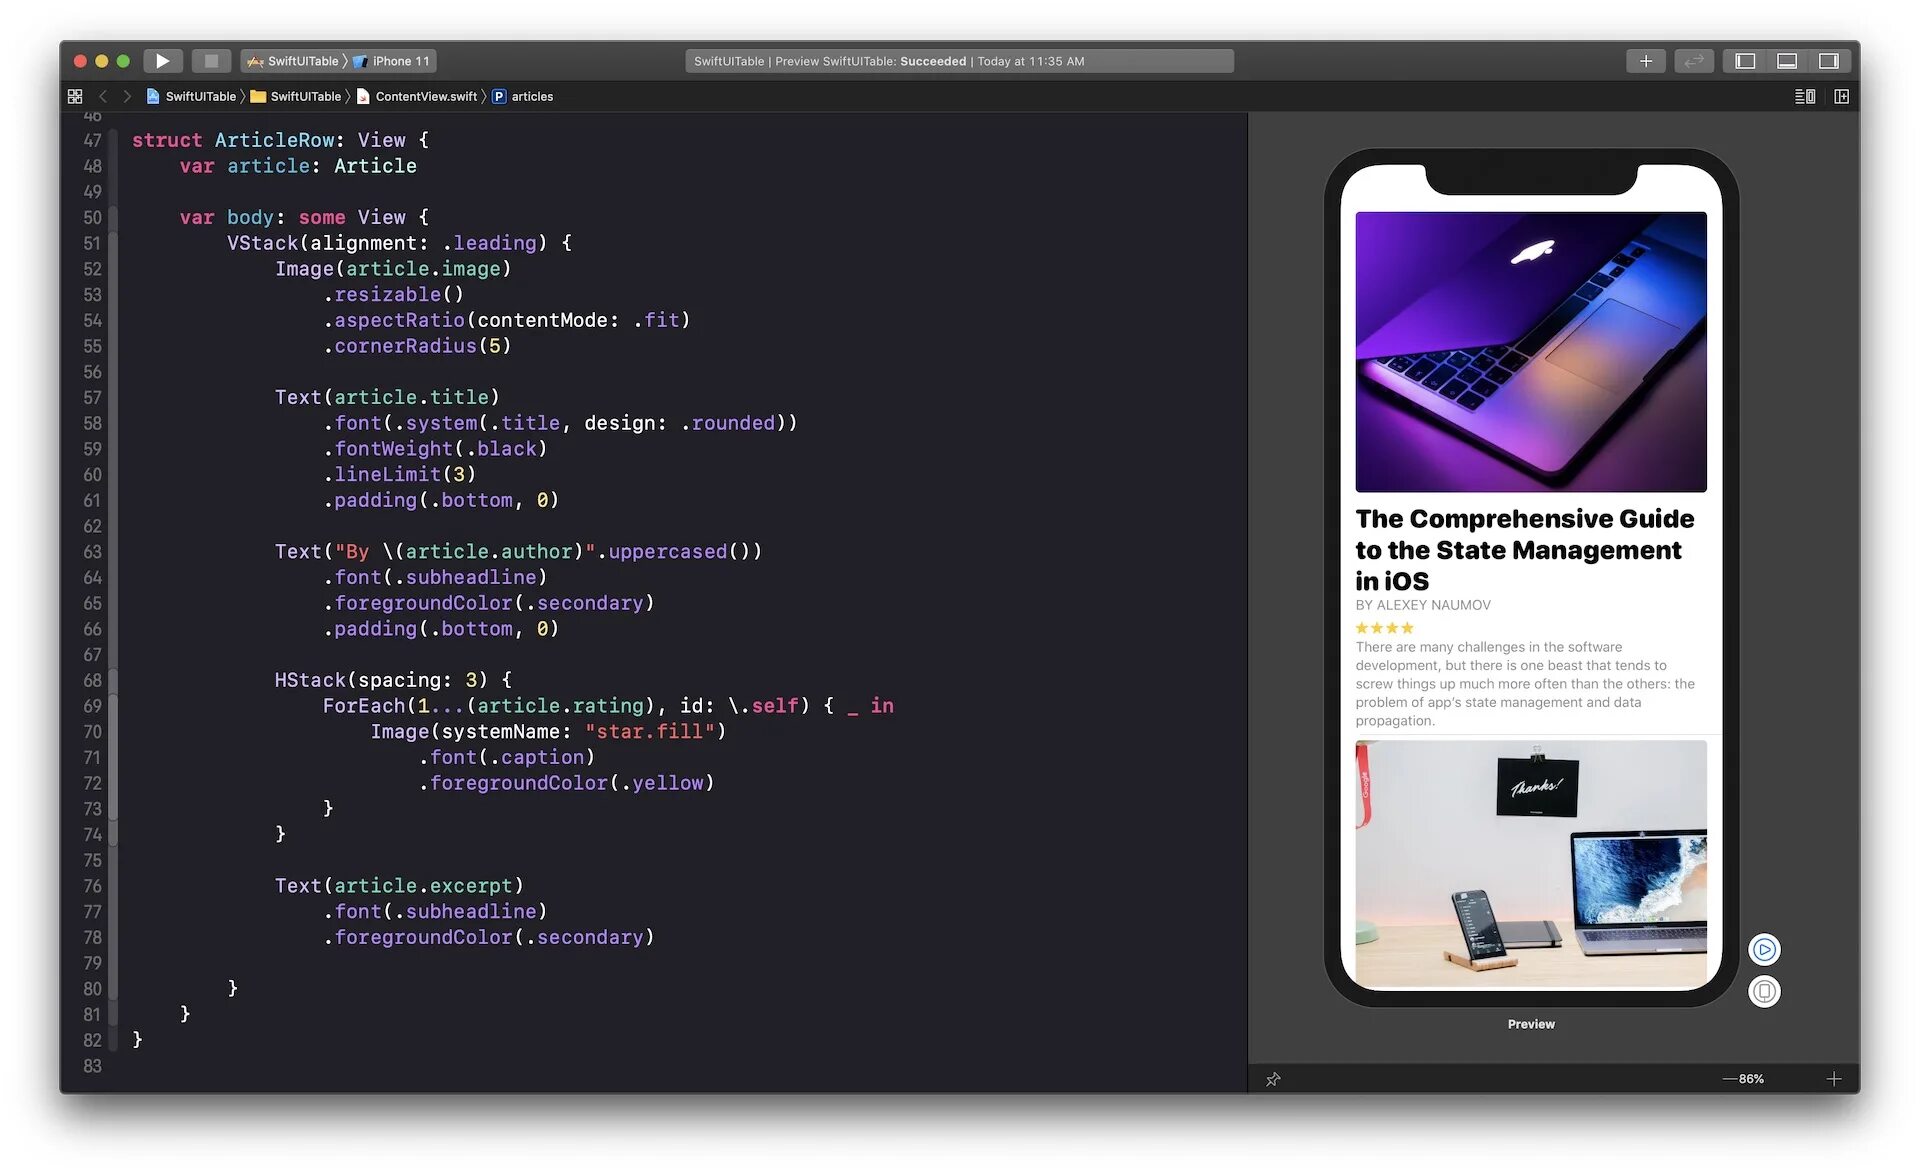Toggle the right inspector panel visibility
This screenshot has width=1920, height=1173.
click(x=1829, y=61)
